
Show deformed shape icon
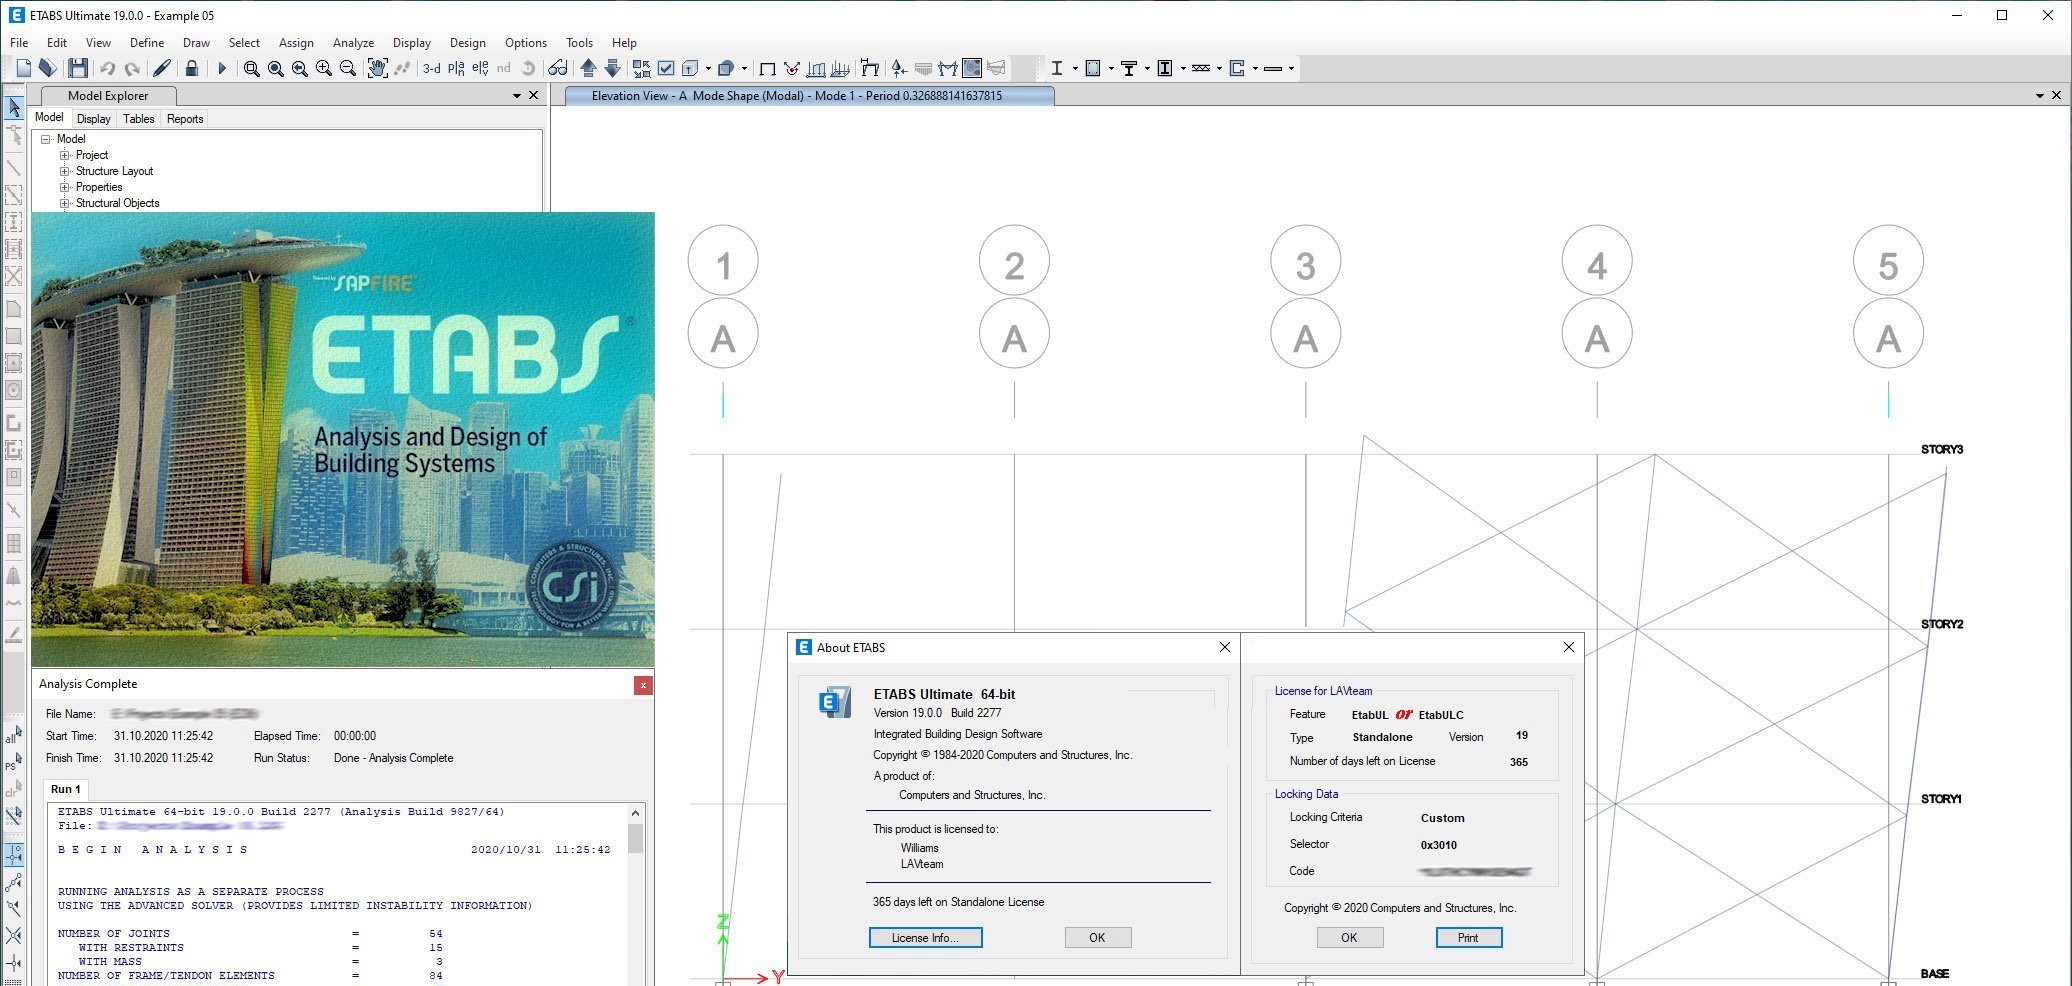[870, 69]
